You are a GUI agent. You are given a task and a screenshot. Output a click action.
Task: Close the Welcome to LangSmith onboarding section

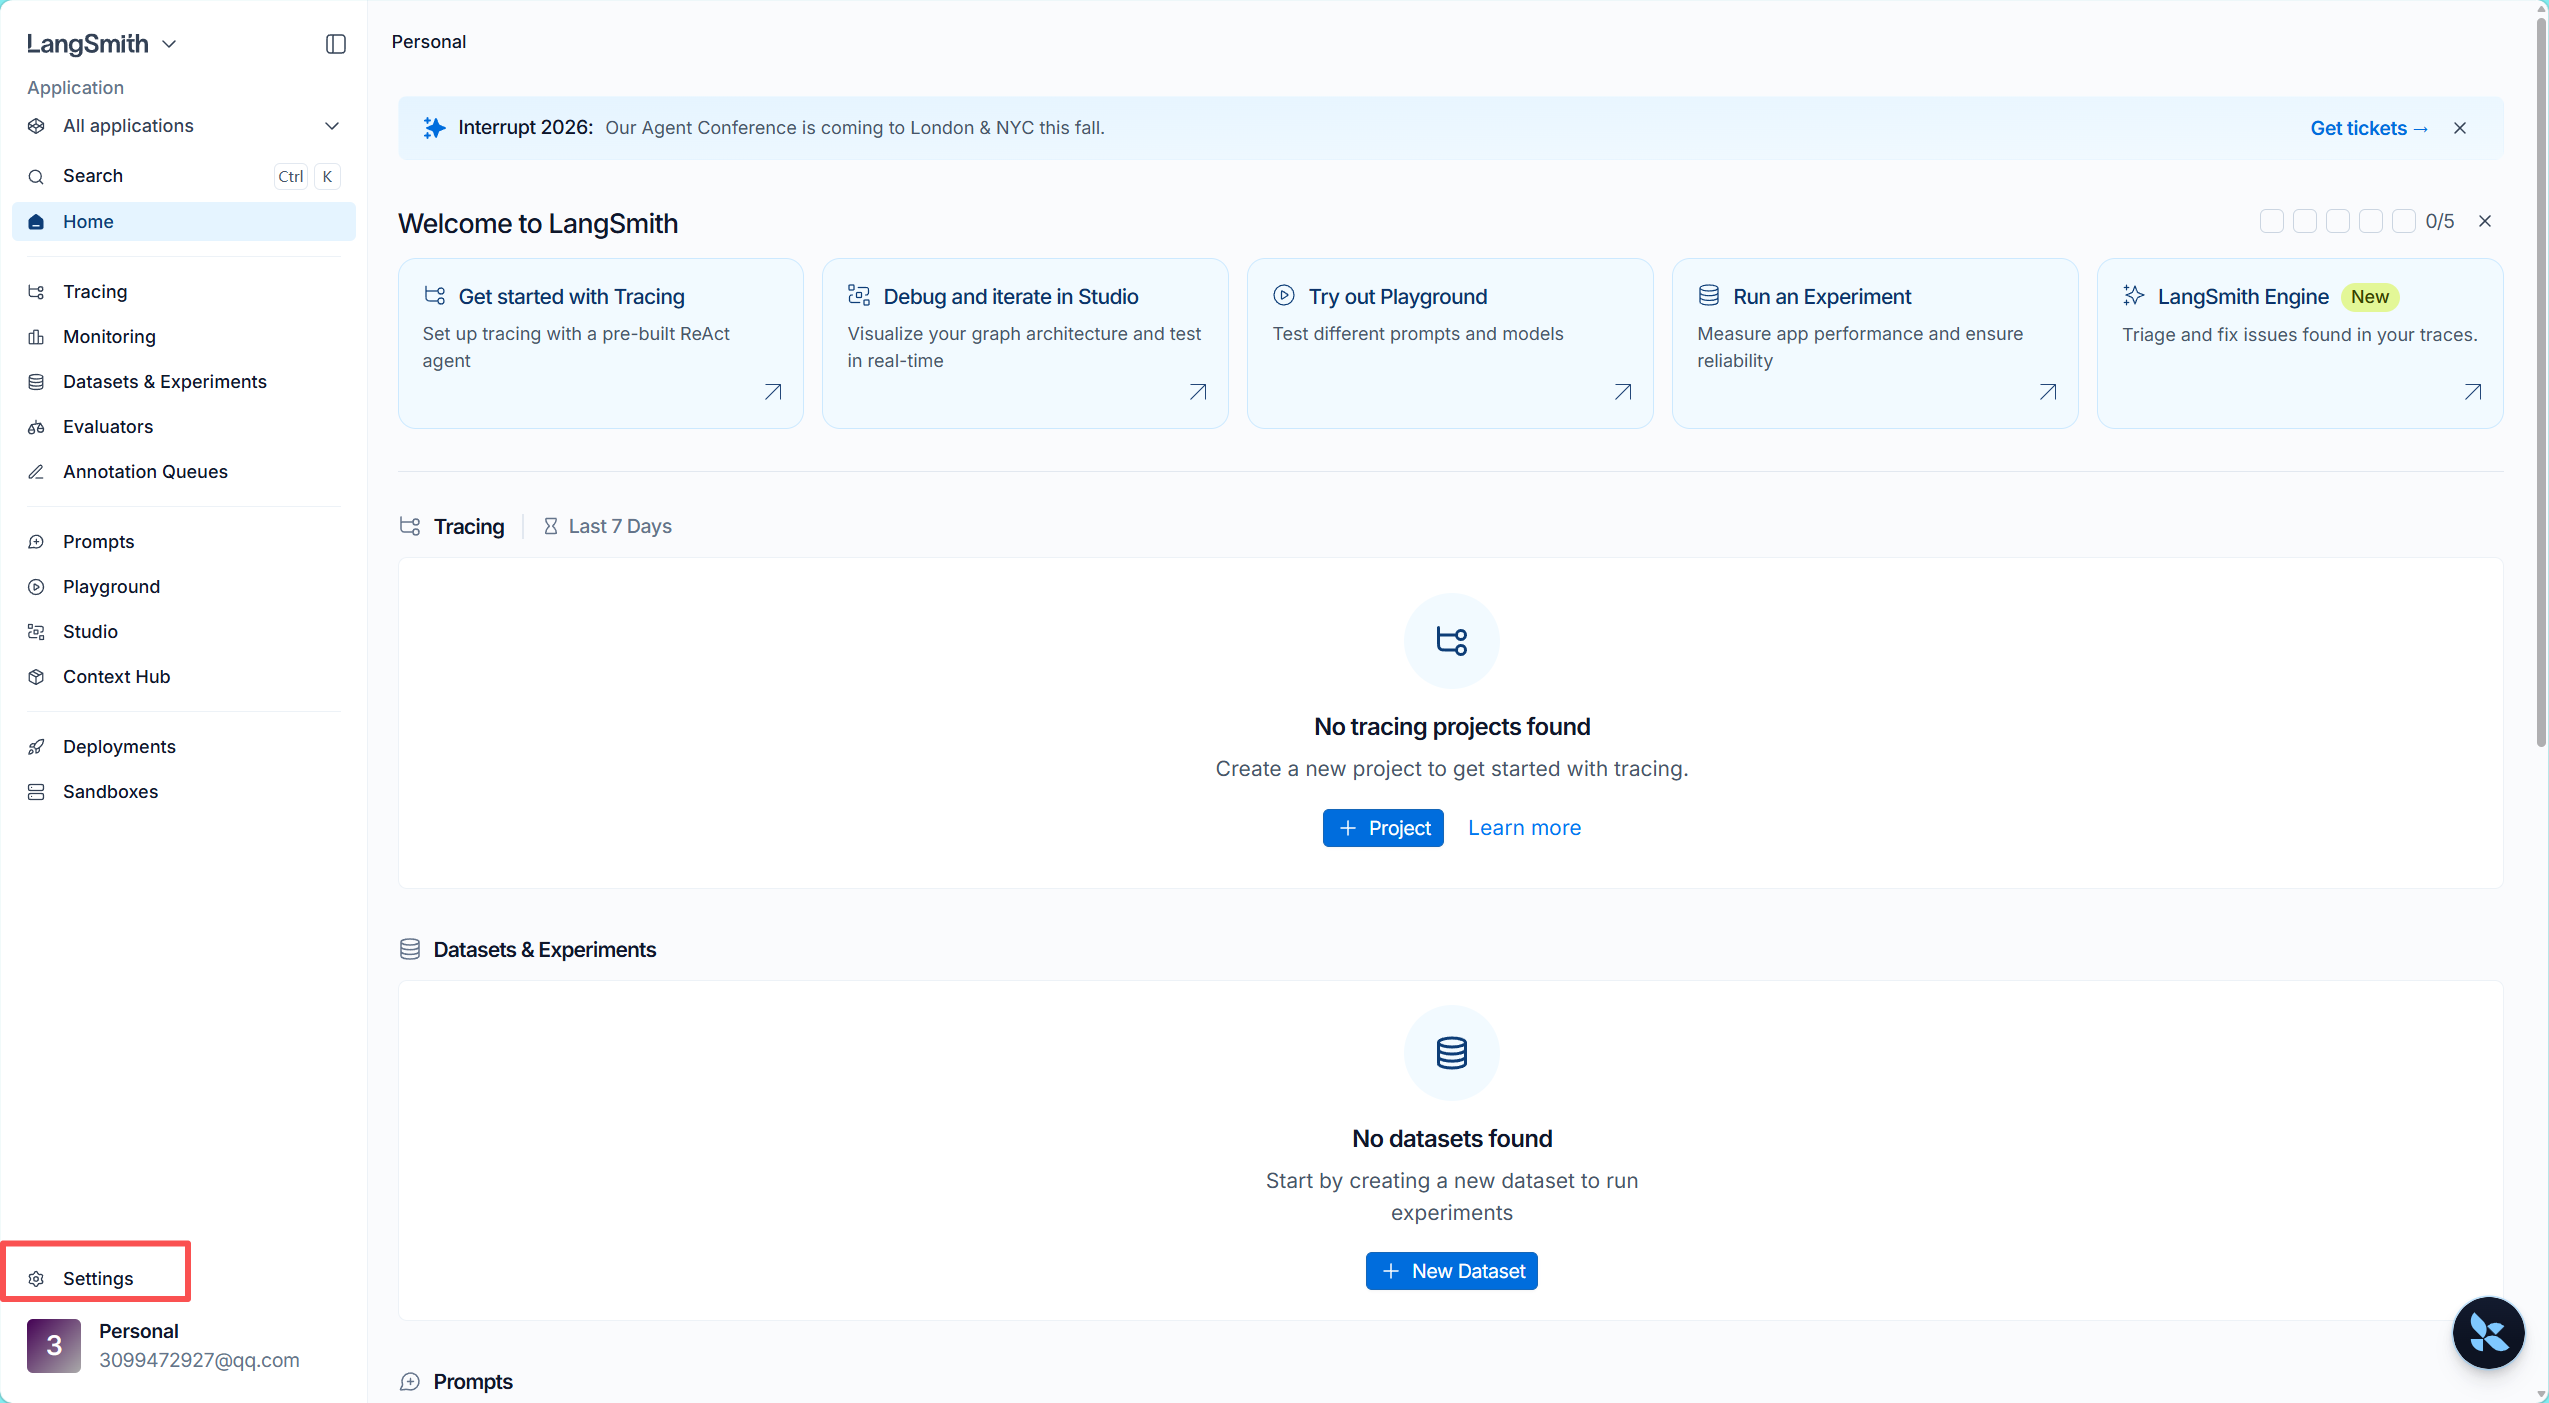point(2485,221)
